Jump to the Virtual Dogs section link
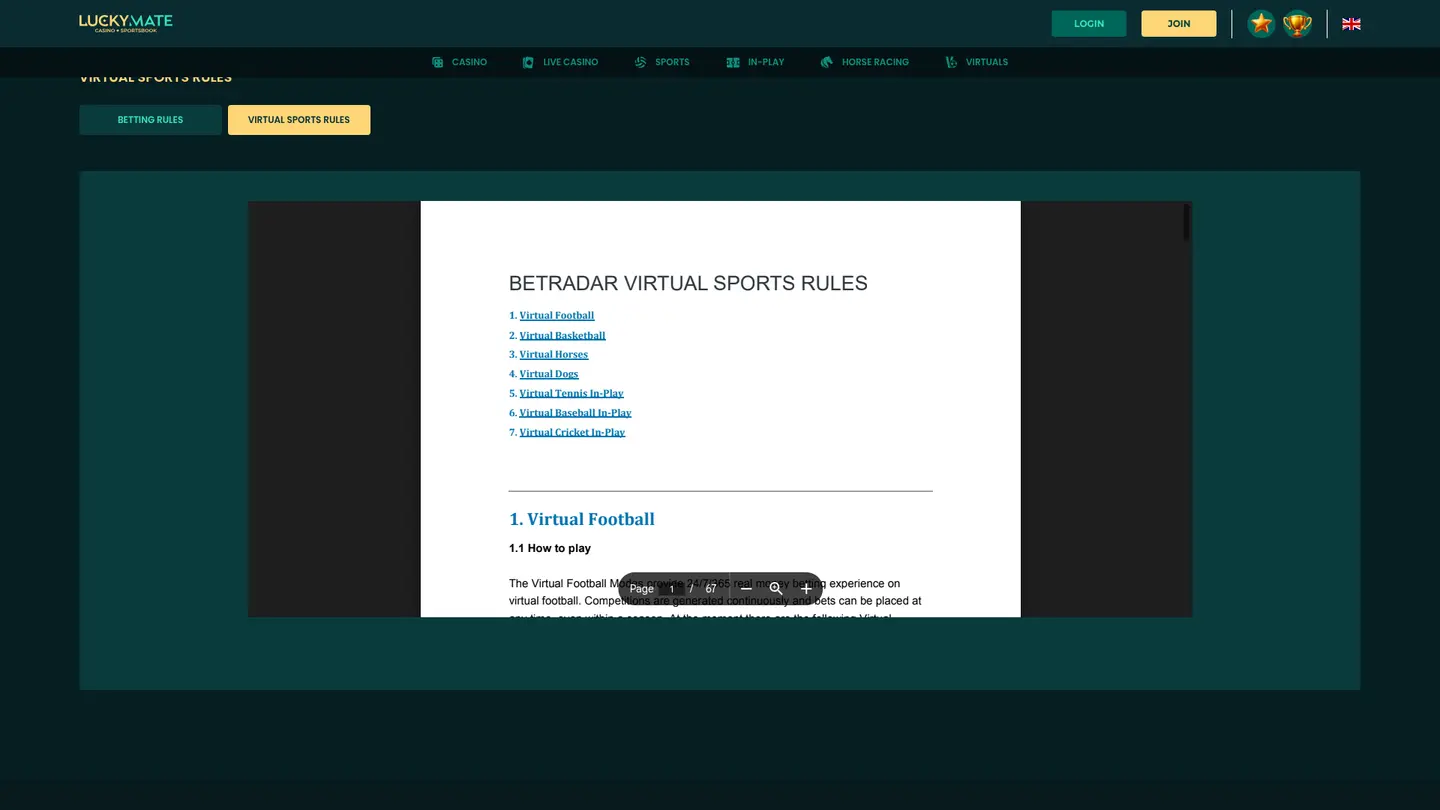This screenshot has height=810, width=1440. 549,374
